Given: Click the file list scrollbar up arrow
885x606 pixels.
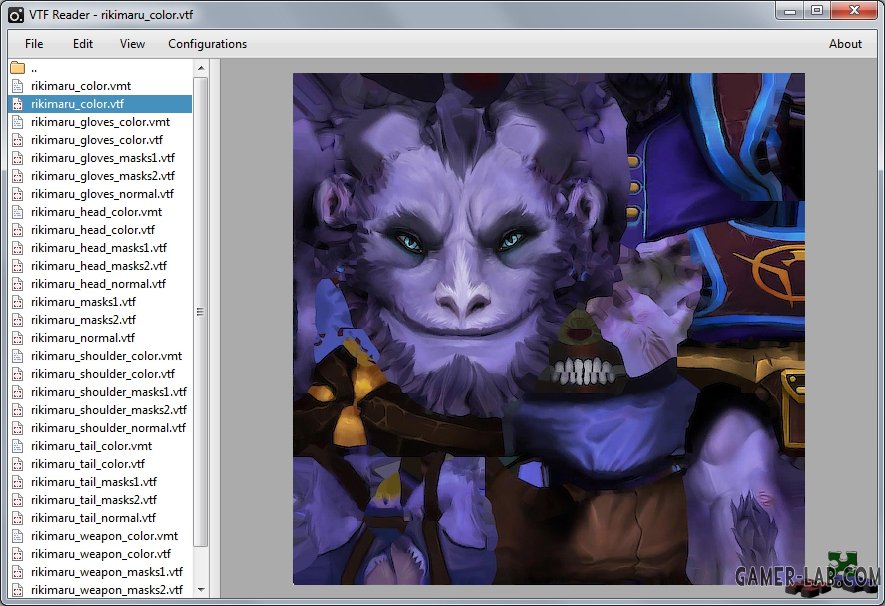Looking at the screenshot, I should [x=201, y=68].
